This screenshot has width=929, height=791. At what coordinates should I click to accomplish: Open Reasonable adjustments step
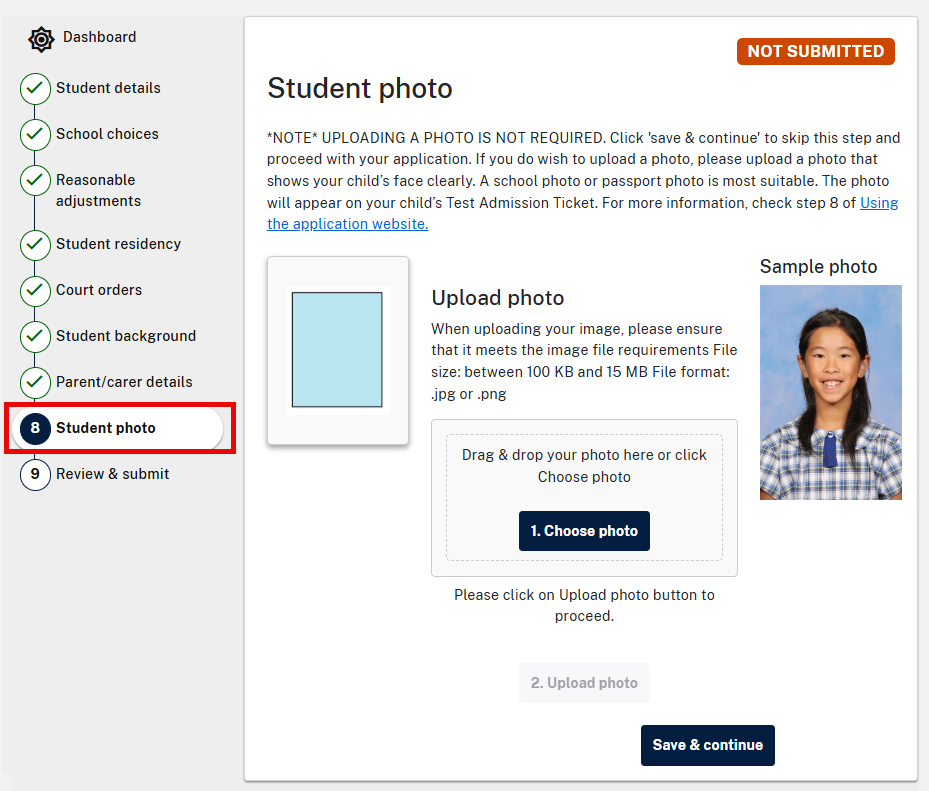point(98,190)
